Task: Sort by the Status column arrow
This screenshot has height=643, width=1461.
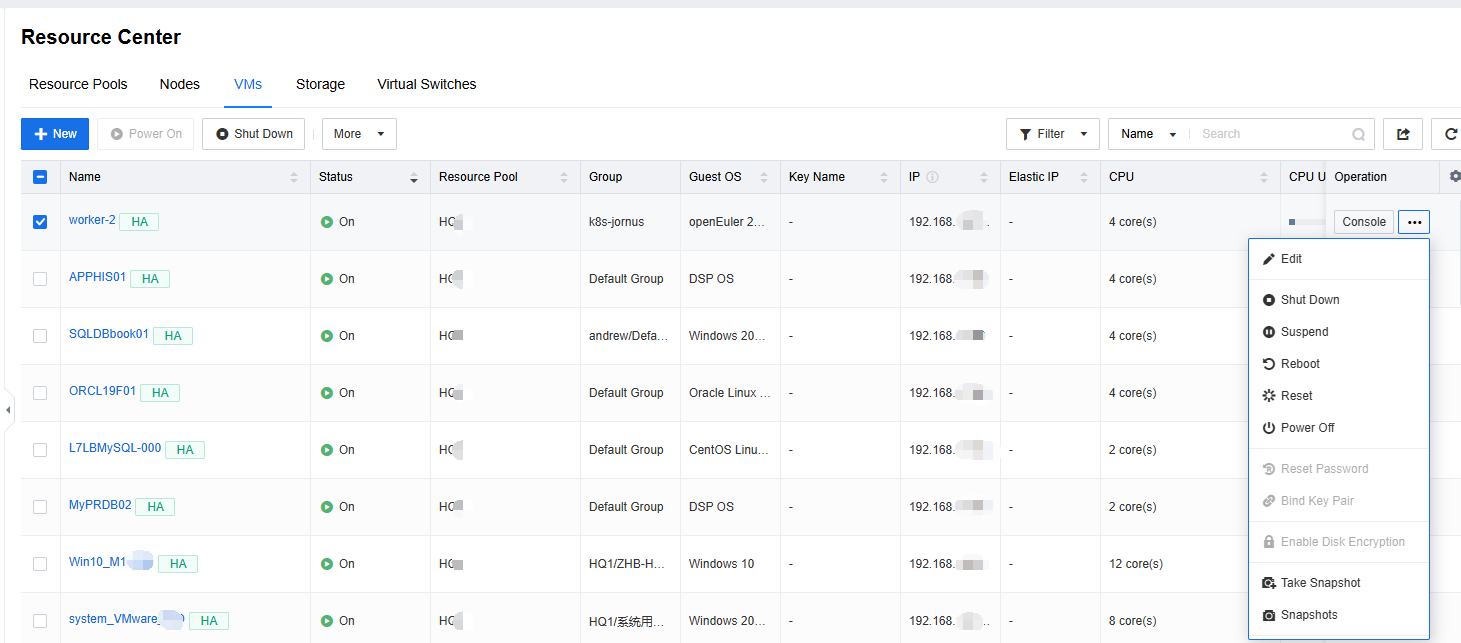Action: (414, 178)
